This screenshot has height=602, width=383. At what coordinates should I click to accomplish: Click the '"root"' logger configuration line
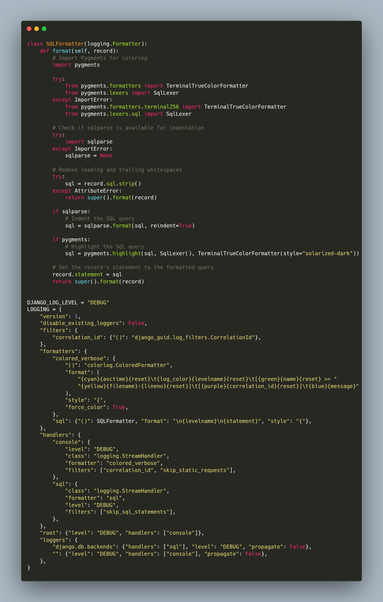122,533
